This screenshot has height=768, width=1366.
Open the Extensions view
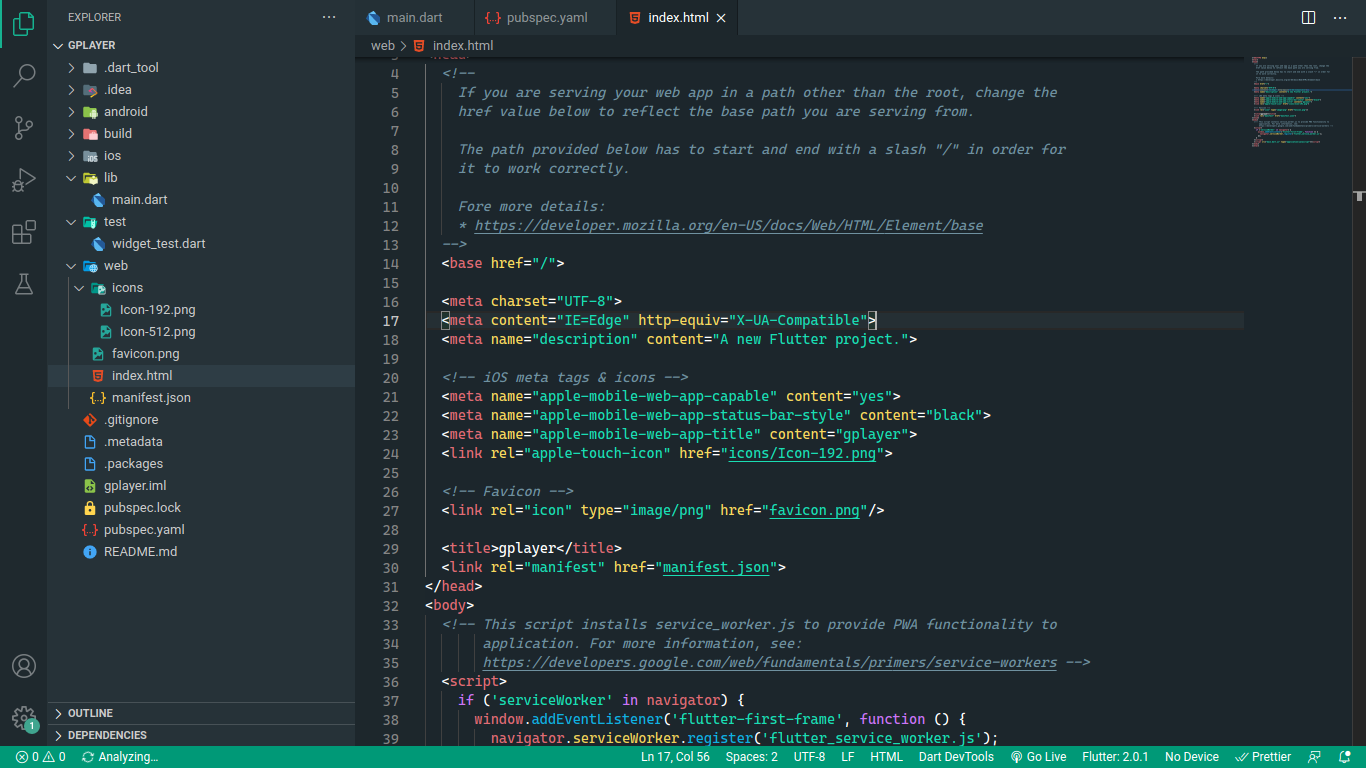click(x=24, y=233)
